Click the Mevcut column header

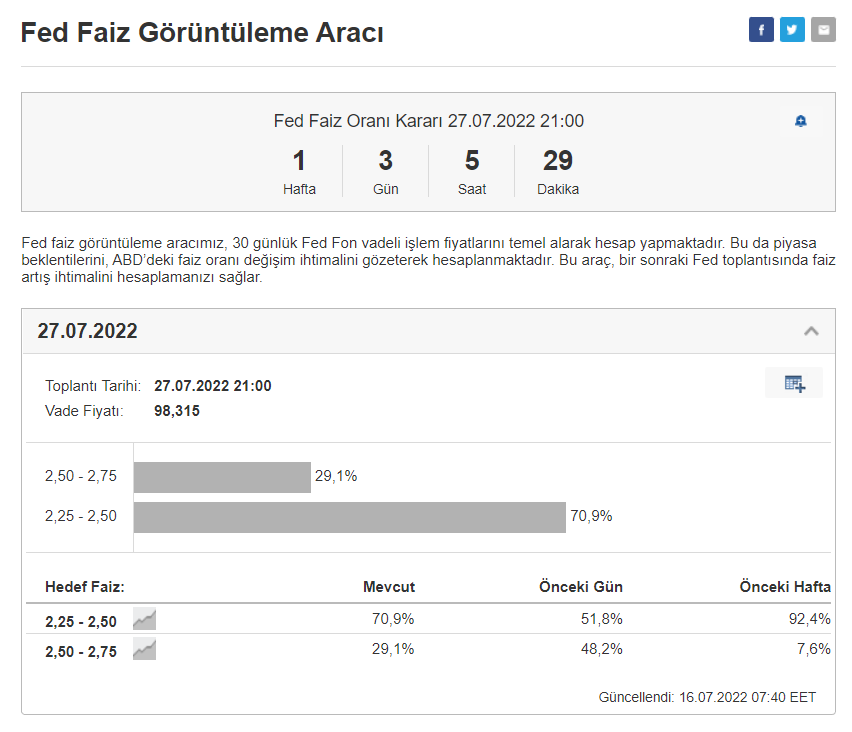388,587
